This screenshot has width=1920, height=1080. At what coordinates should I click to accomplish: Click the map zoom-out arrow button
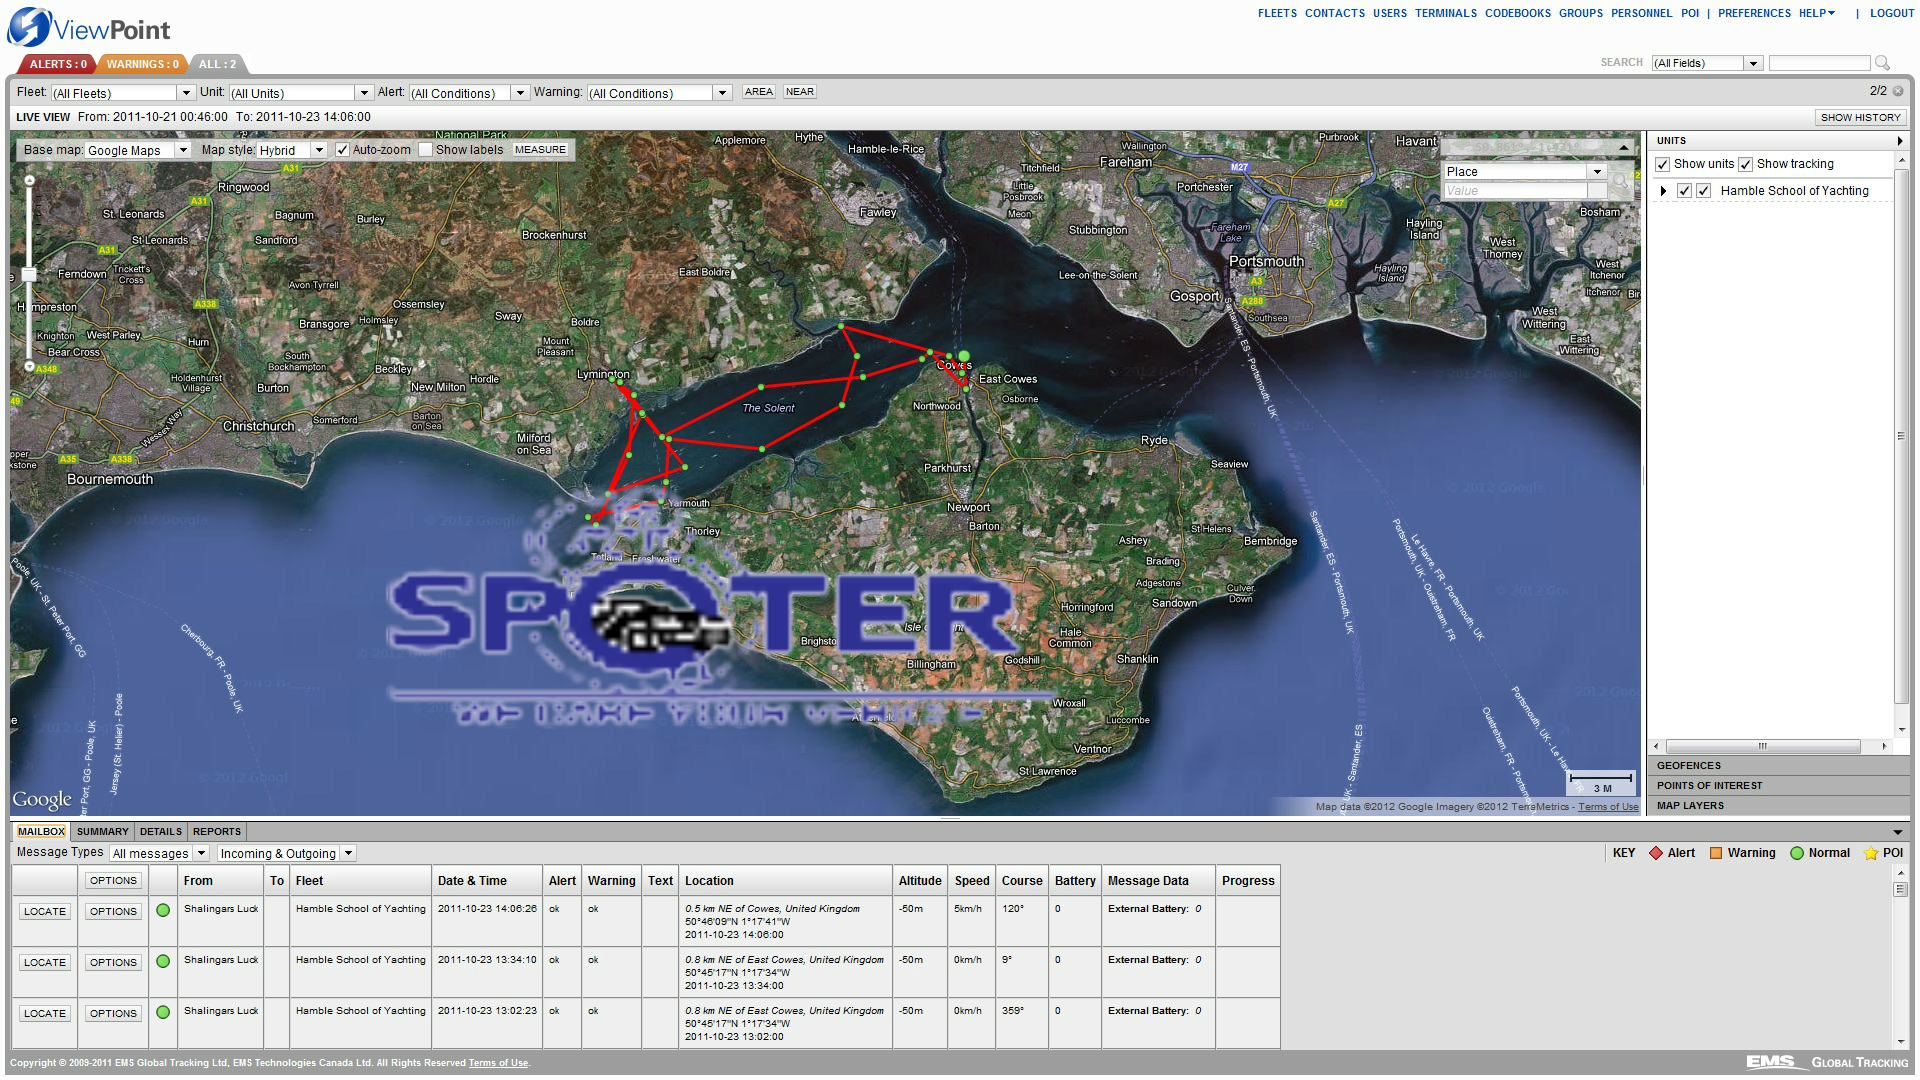click(30, 367)
